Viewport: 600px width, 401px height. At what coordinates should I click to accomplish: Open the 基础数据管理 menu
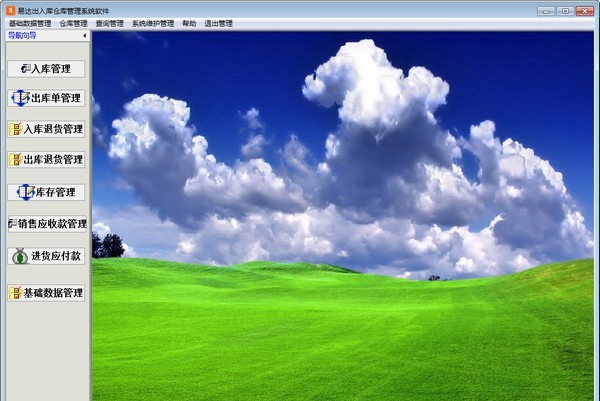pos(30,24)
